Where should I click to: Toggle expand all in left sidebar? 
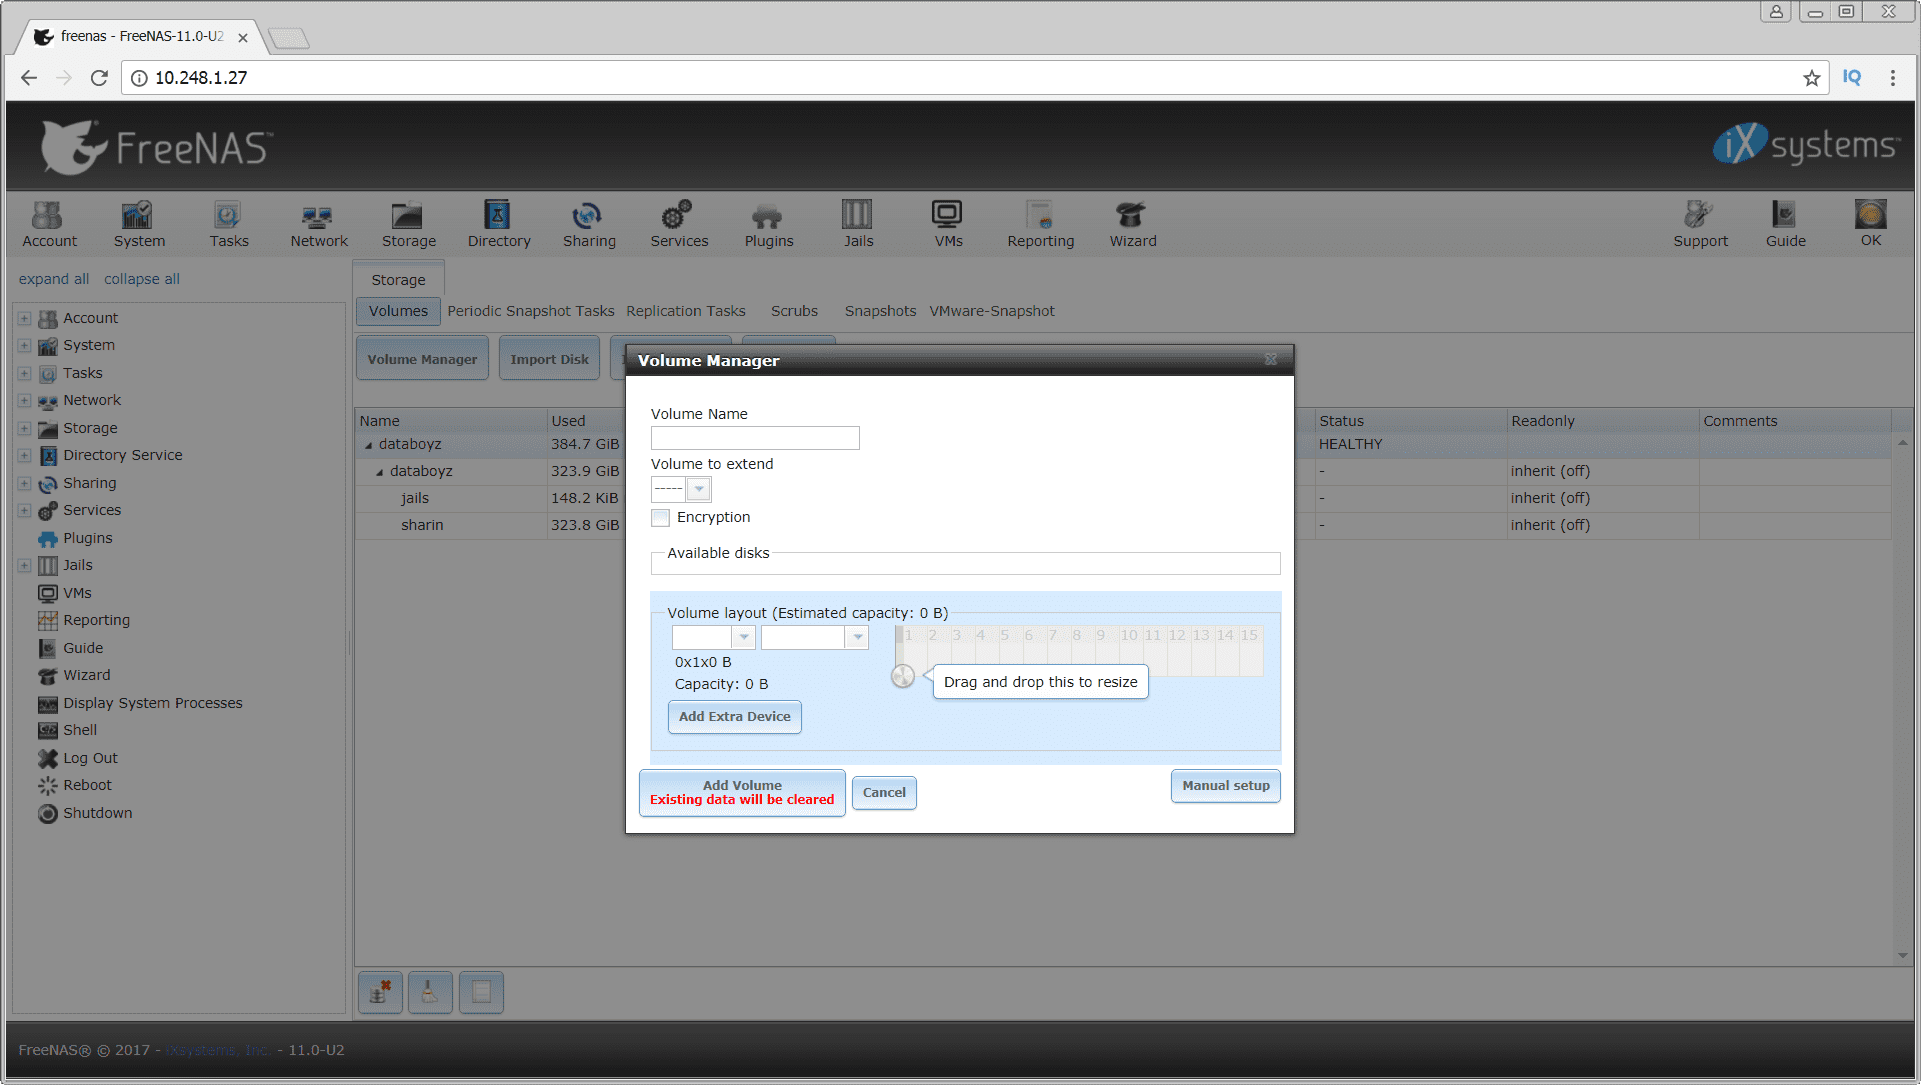click(x=53, y=279)
